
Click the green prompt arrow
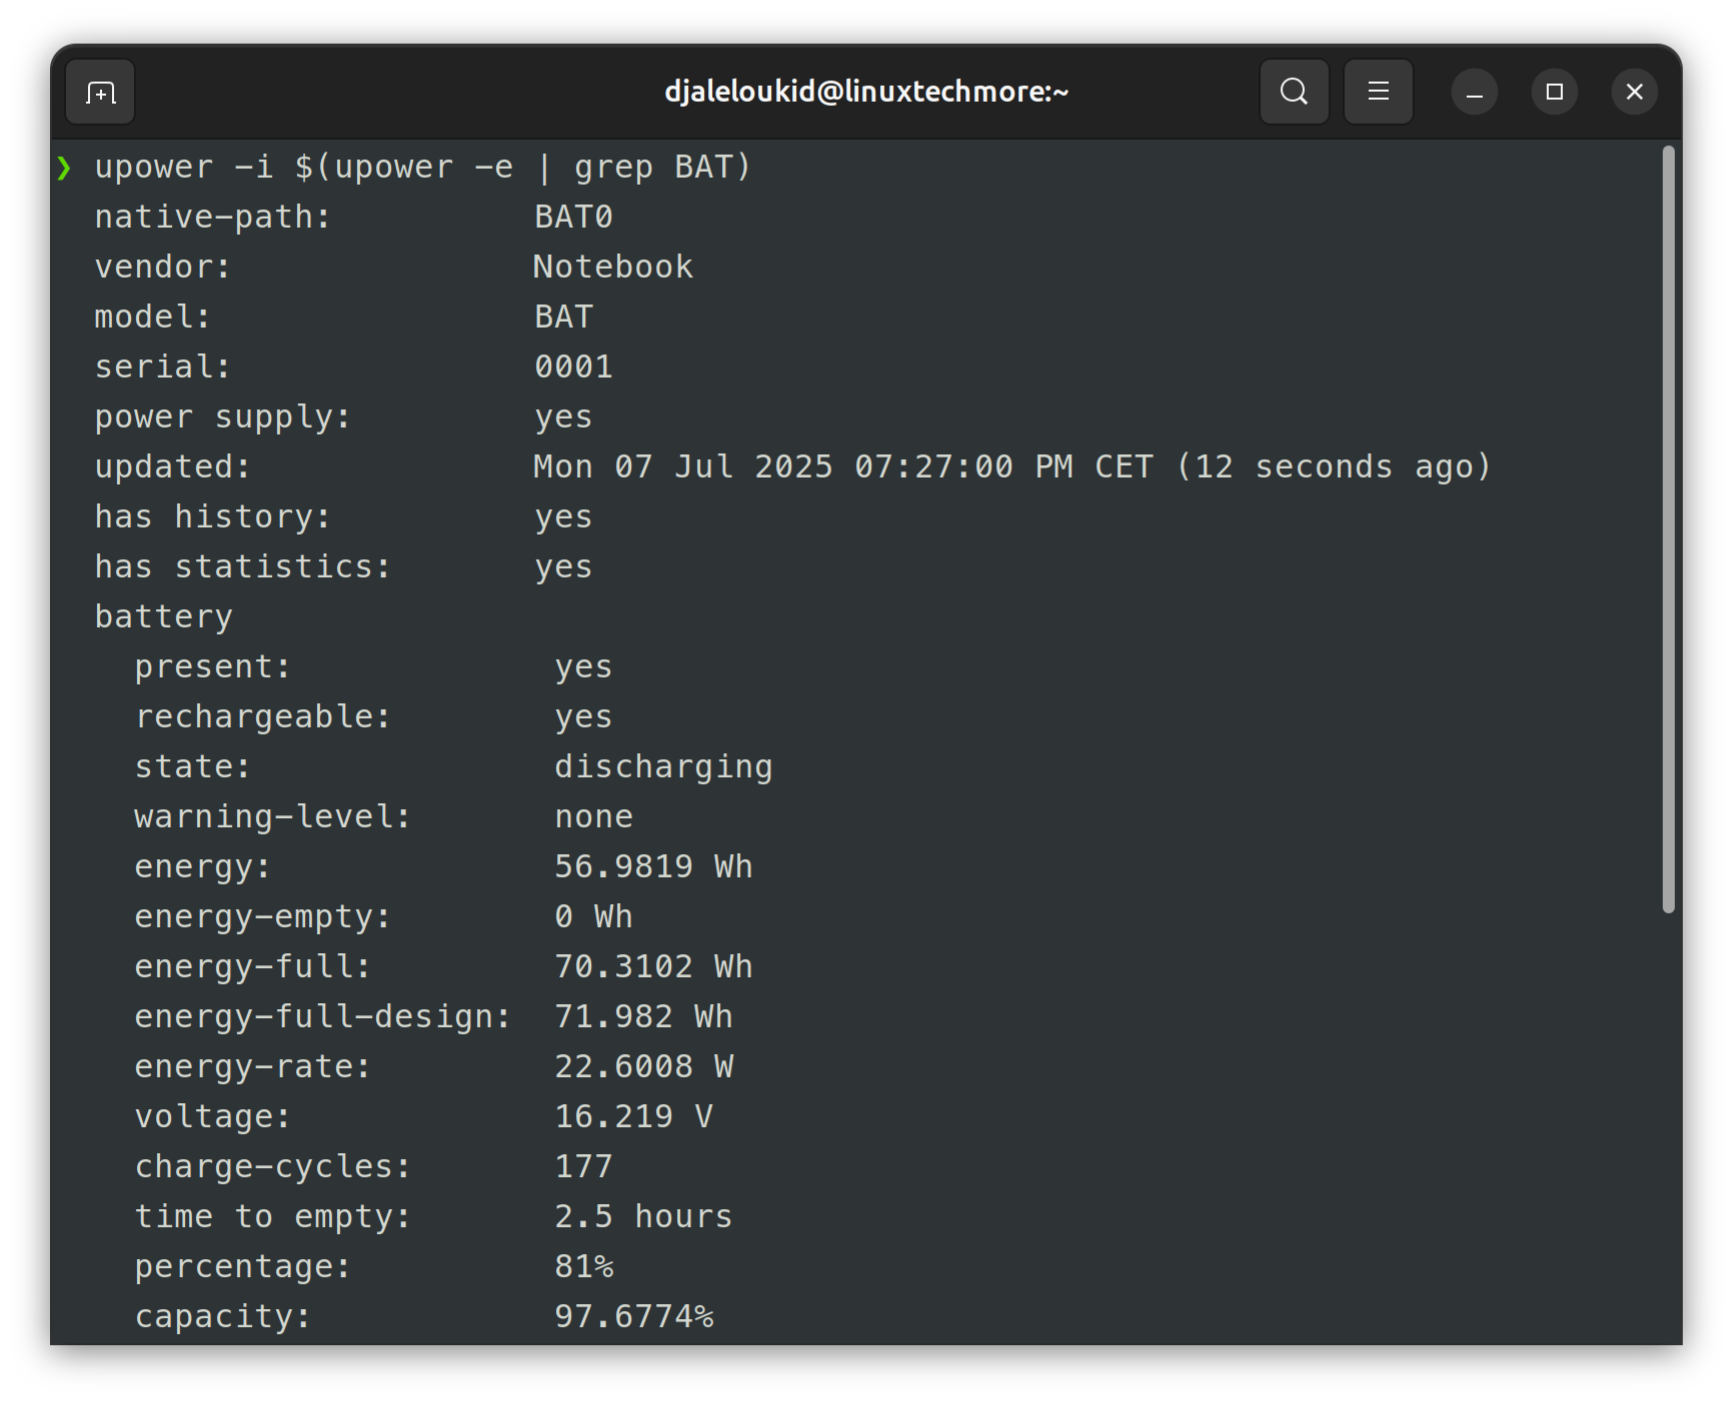64,167
